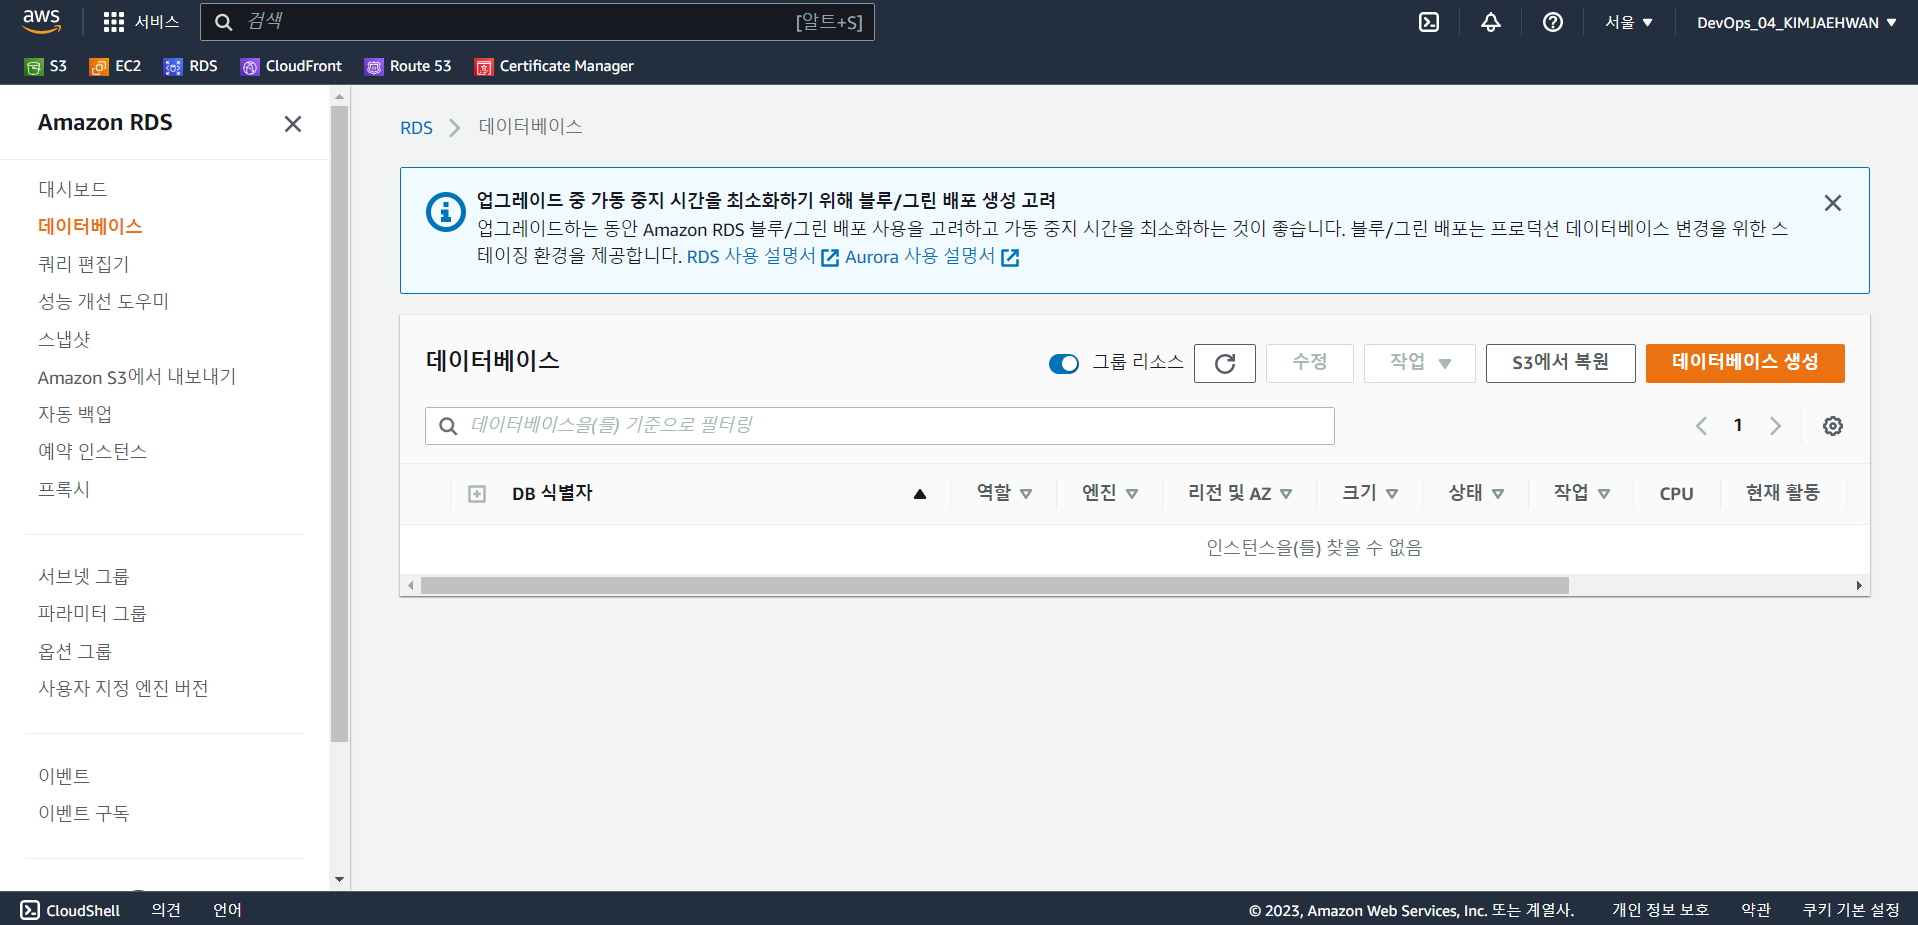1918x925 pixels.
Task: Refresh the databases list
Action: [1225, 363]
